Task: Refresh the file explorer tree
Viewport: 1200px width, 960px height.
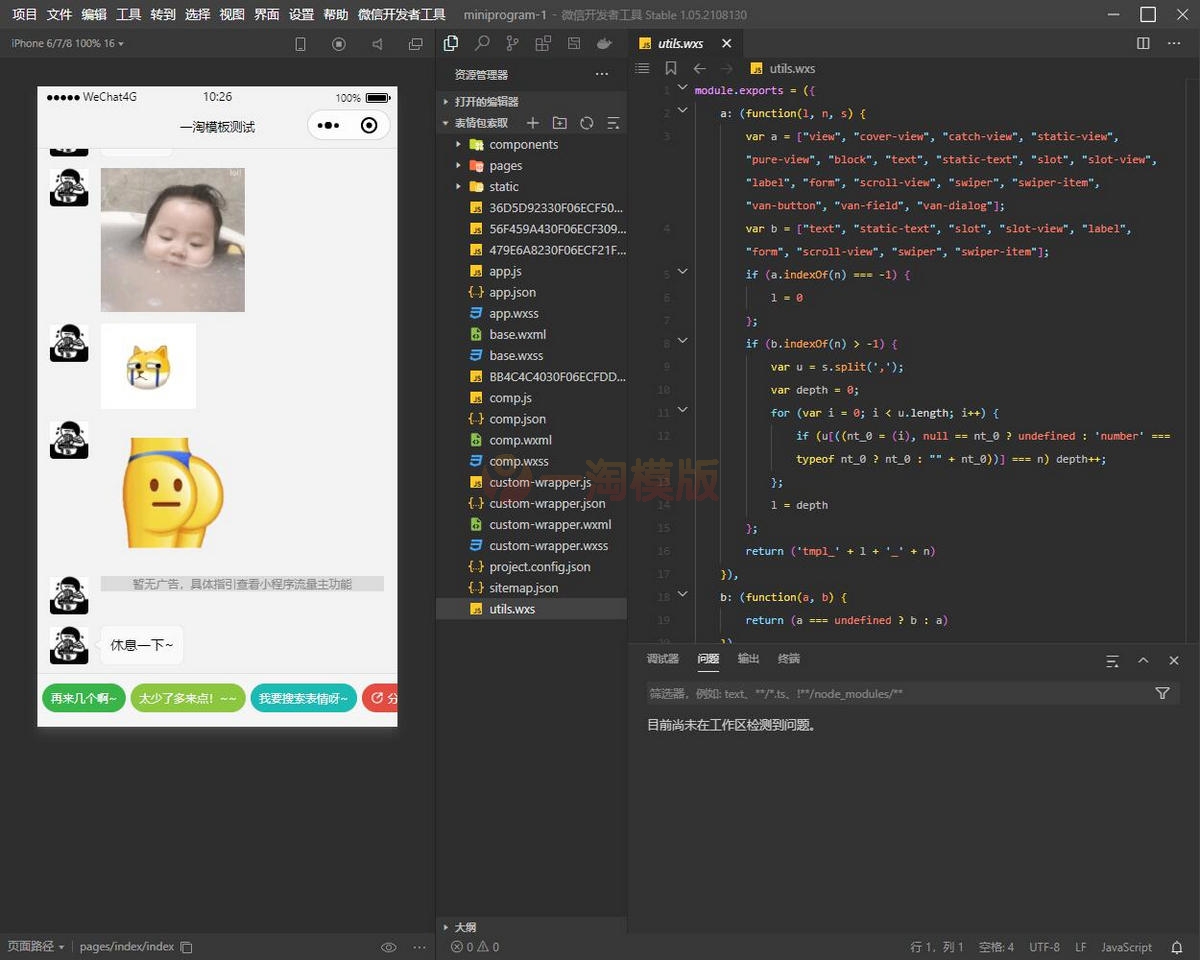Action: pos(587,123)
